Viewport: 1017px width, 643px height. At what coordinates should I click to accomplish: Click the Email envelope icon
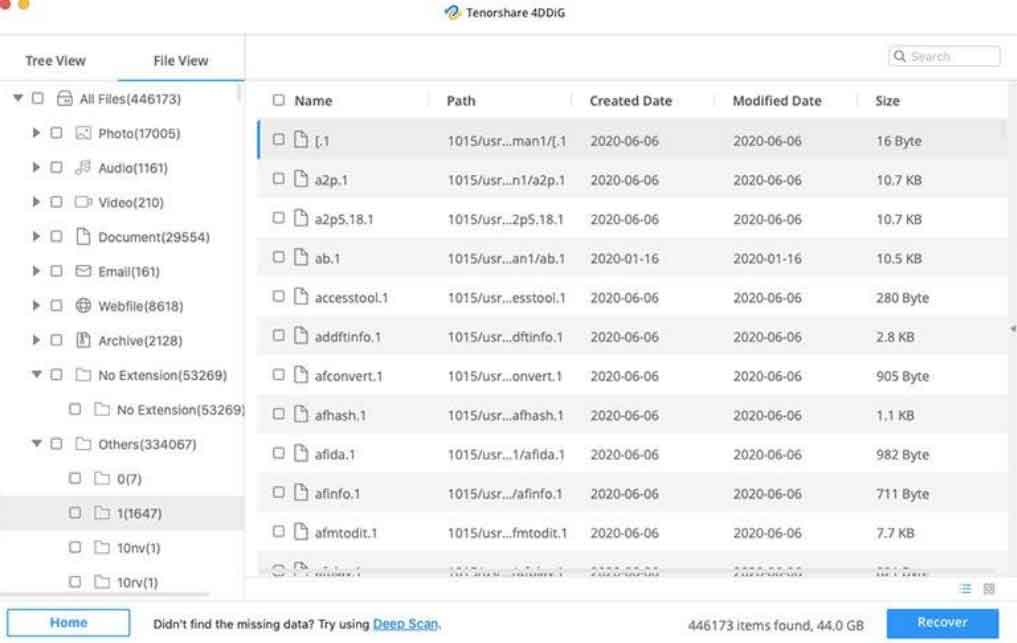[84, 271]
